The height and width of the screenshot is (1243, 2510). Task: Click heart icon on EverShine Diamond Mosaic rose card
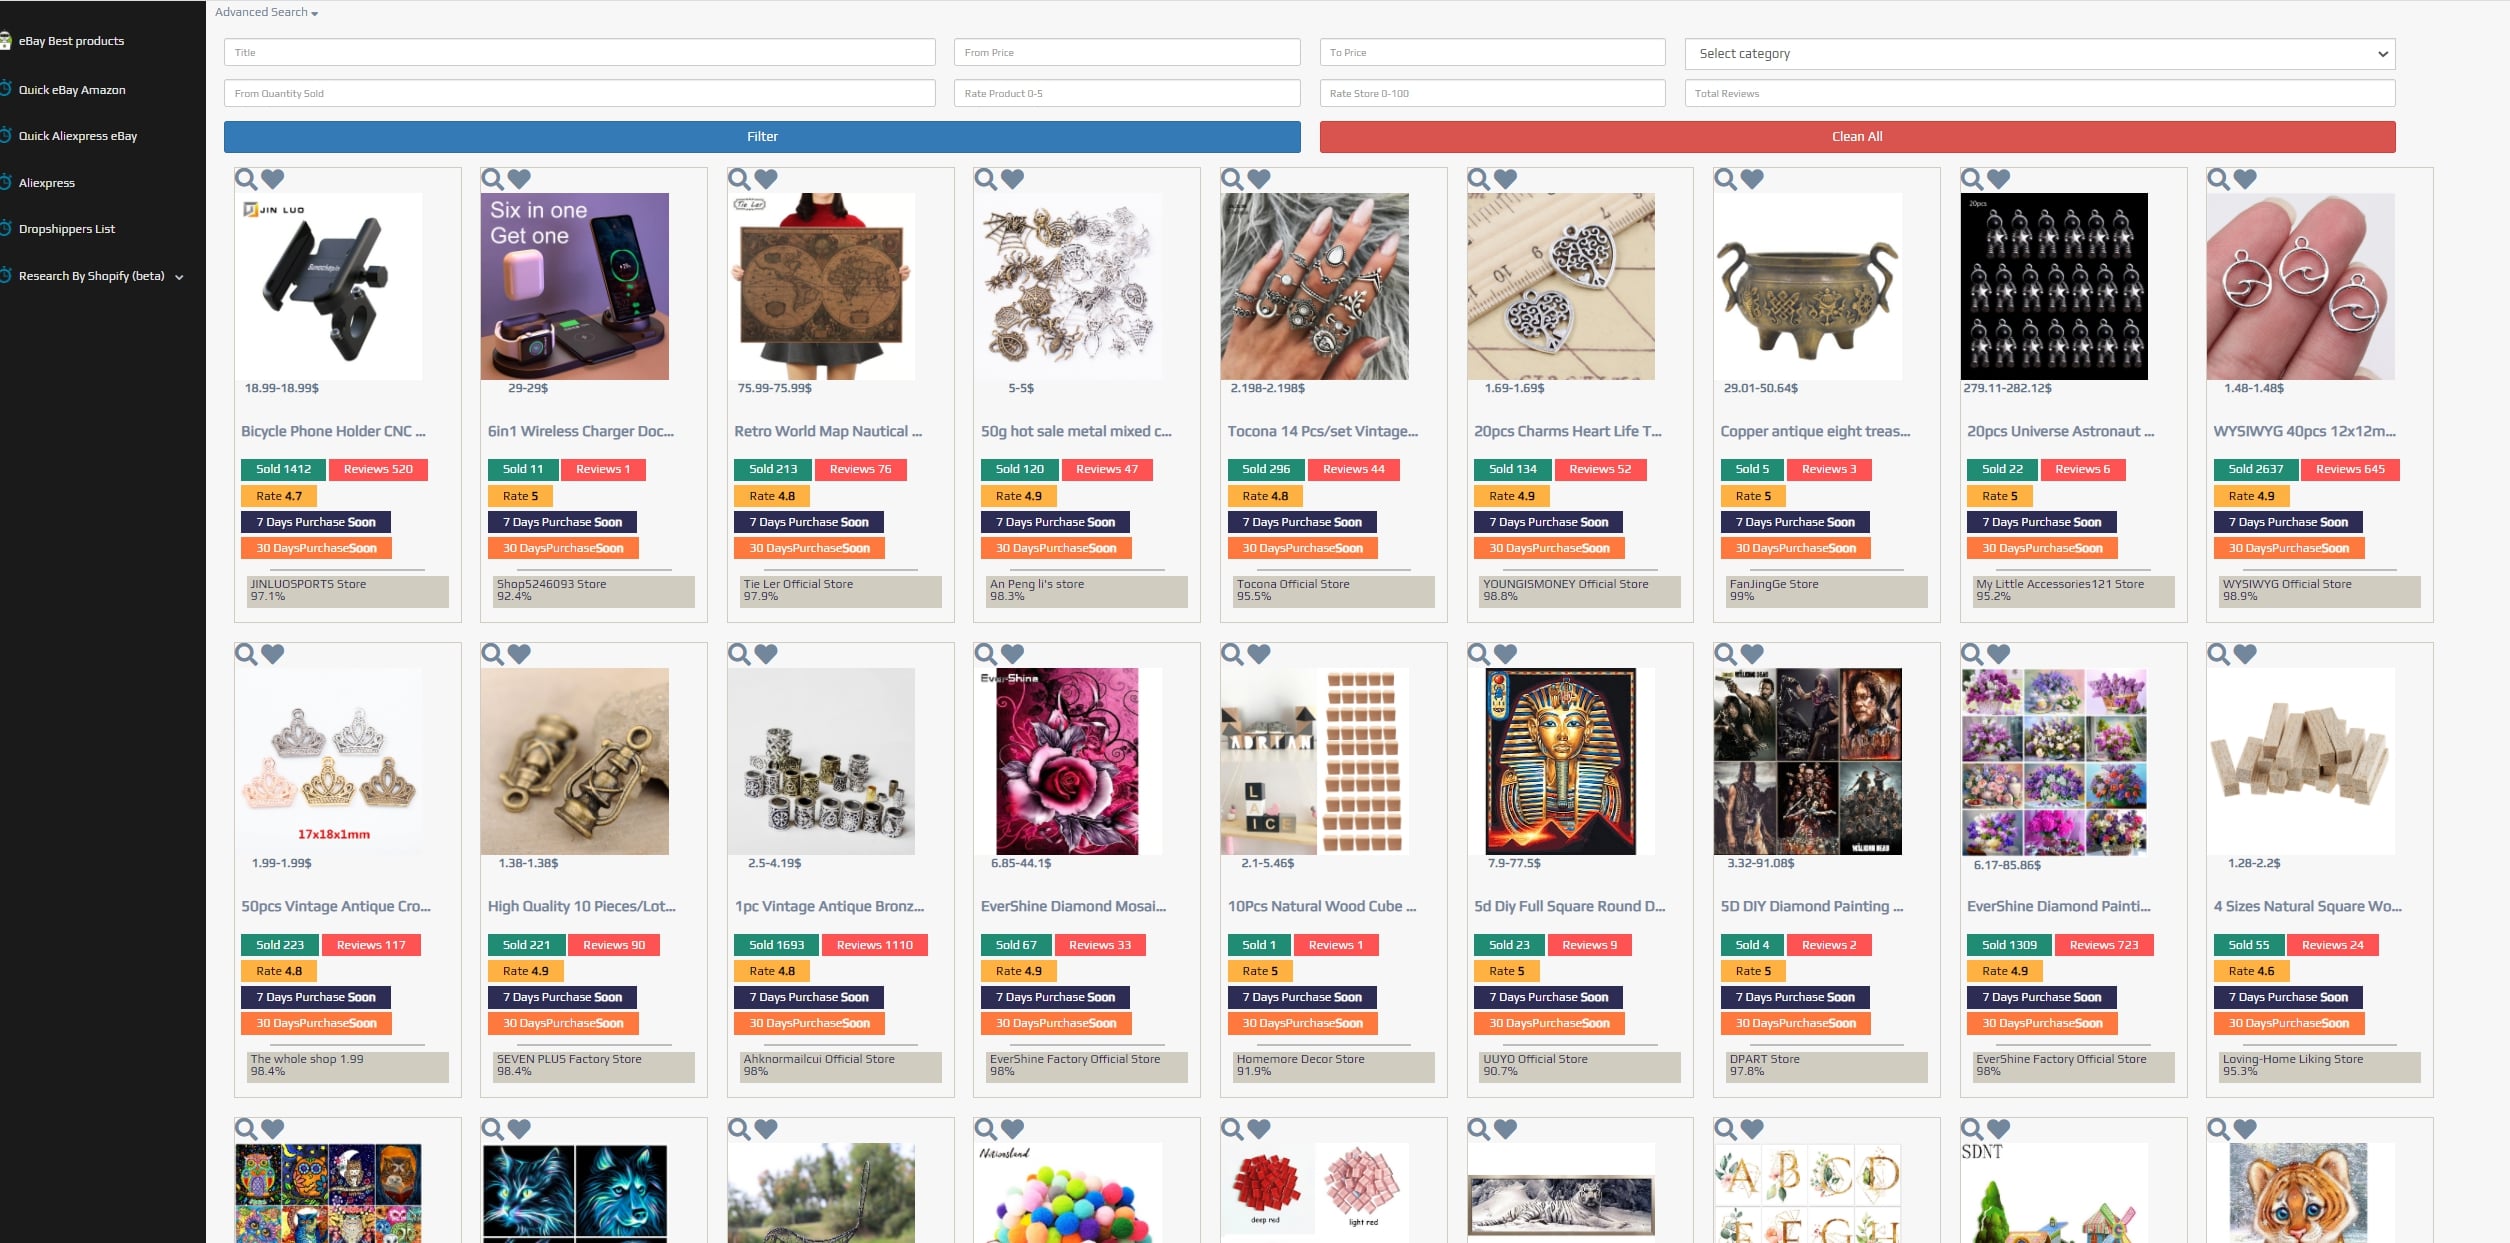tap(1012, 654)
